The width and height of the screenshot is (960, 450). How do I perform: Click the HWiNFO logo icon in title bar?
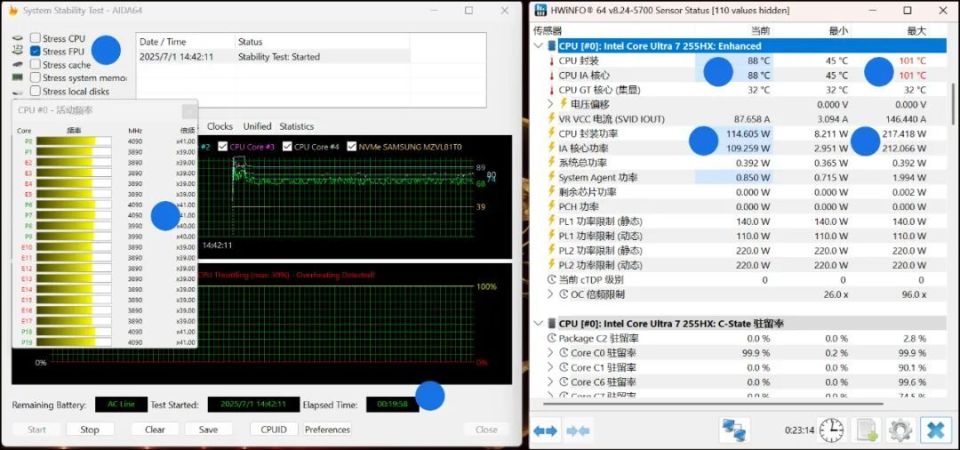click(541, 10)
